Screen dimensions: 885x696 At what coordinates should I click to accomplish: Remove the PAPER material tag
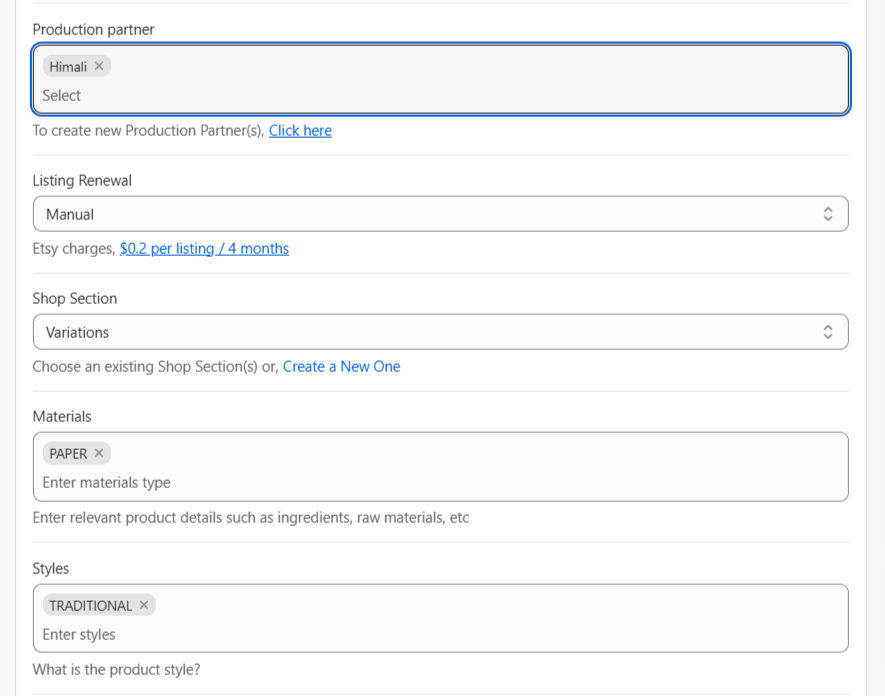[x=99, y=453]
